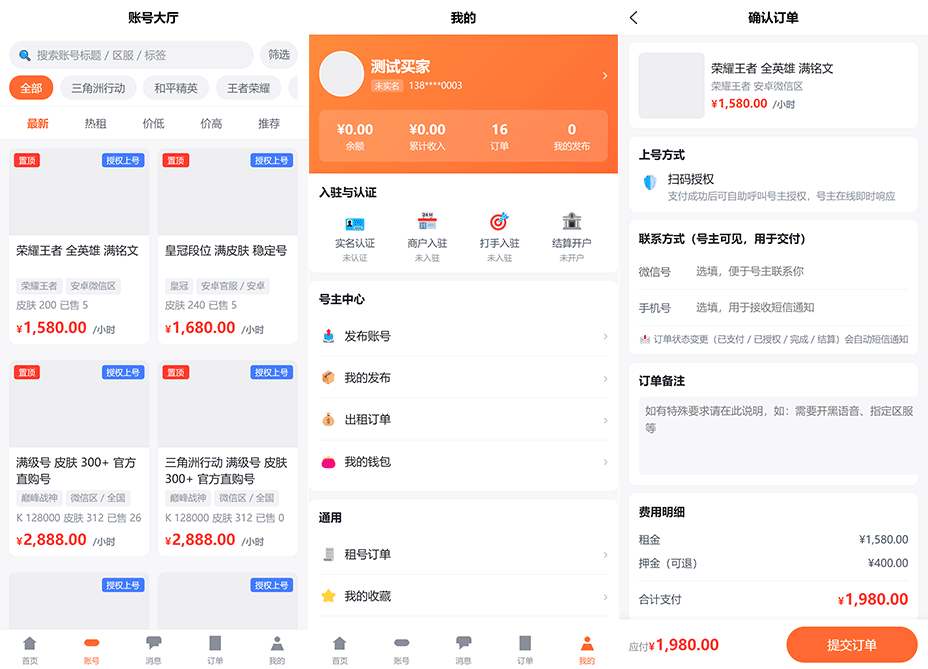928x669 pixels.
Task: Click 合计支付 ¥1,980.00 total
Action: tap(774, 599)
